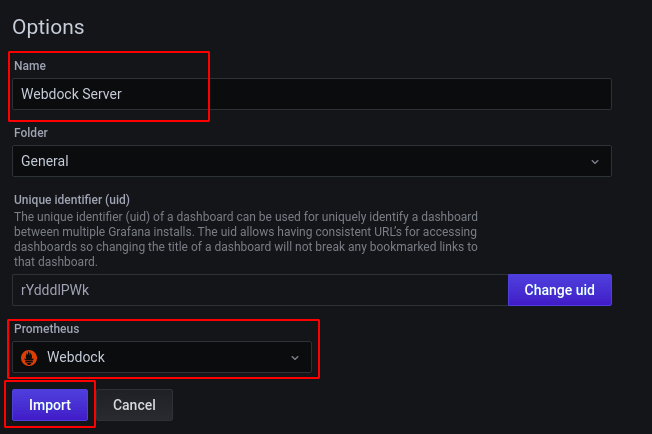
Task: Click the Import button
Action: (x=50, y=405)
